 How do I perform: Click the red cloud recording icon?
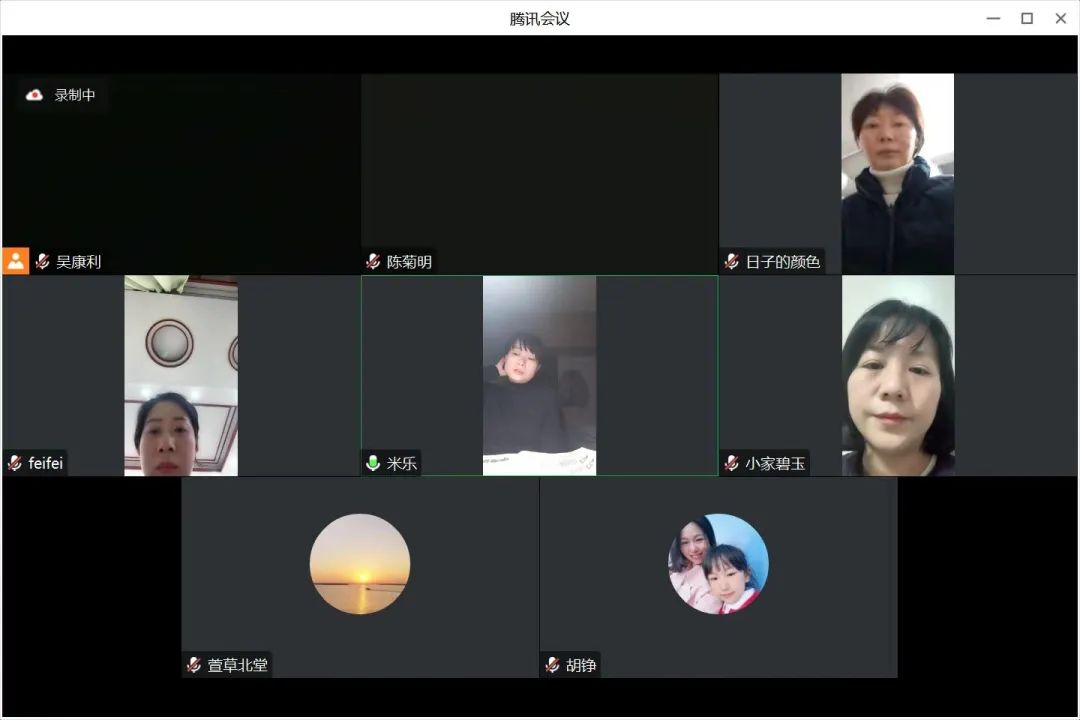(x=34, y=95)
